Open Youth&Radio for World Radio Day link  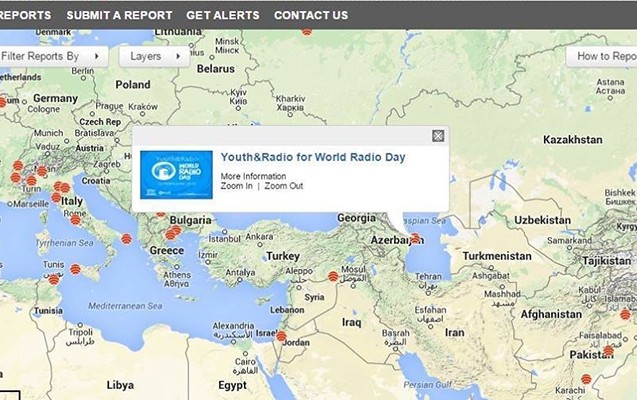click(313, 157)
